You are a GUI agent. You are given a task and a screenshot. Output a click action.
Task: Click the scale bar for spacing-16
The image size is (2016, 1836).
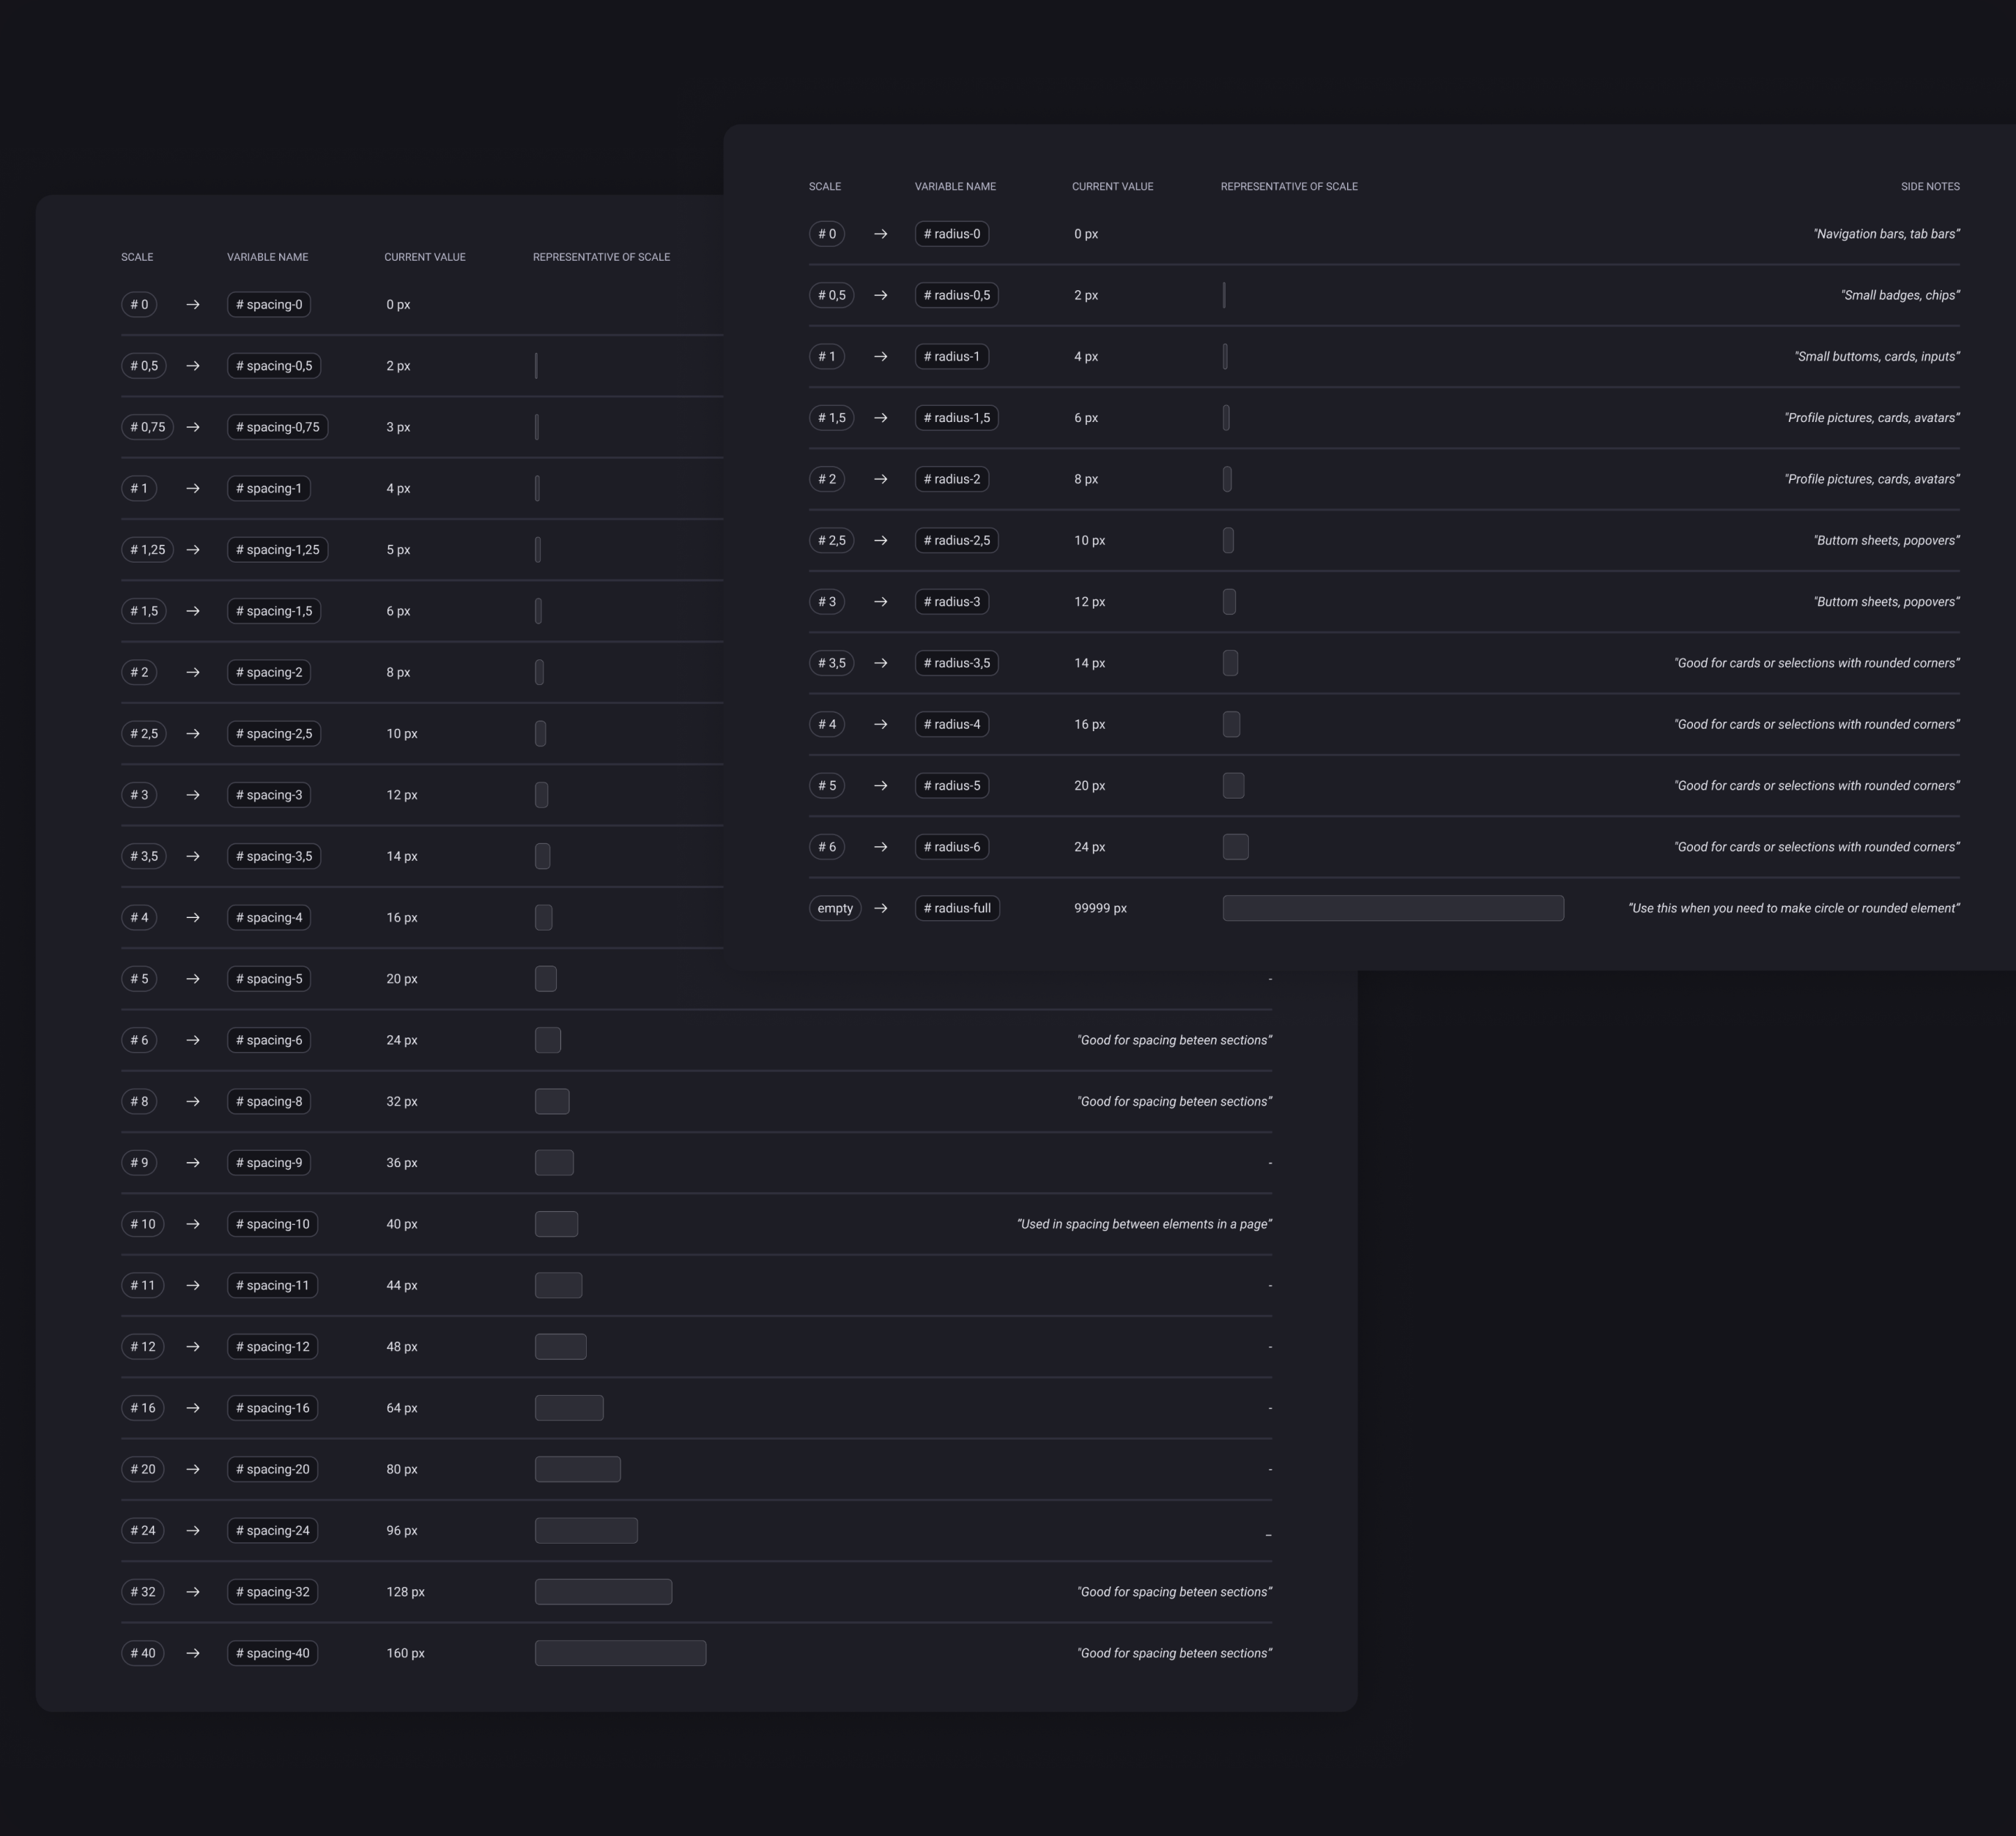point(569,1408)
